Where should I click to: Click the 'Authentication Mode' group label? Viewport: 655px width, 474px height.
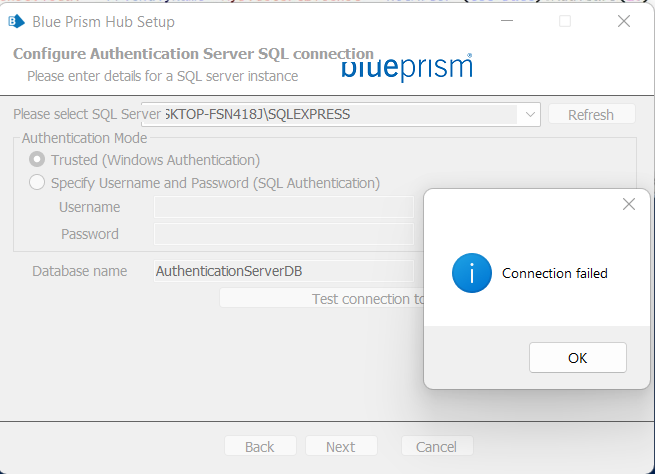(x=84, y=138)
